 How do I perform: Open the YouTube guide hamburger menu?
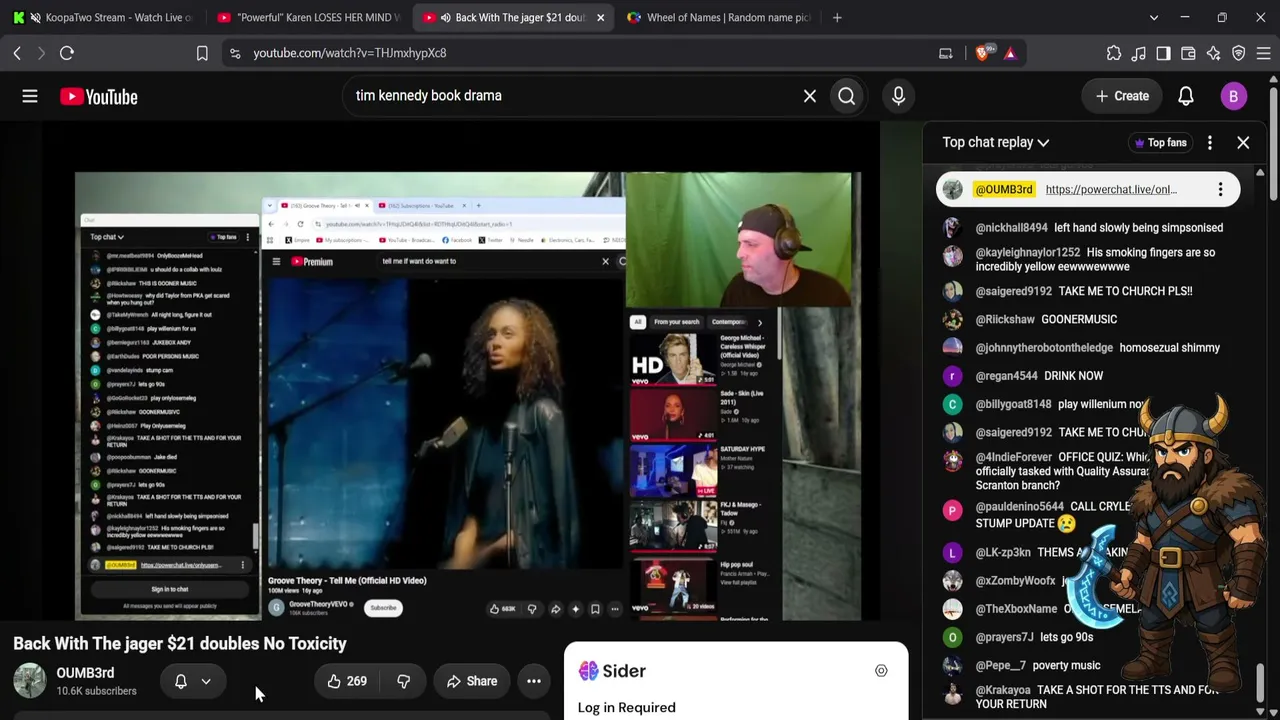pos(30,96)
